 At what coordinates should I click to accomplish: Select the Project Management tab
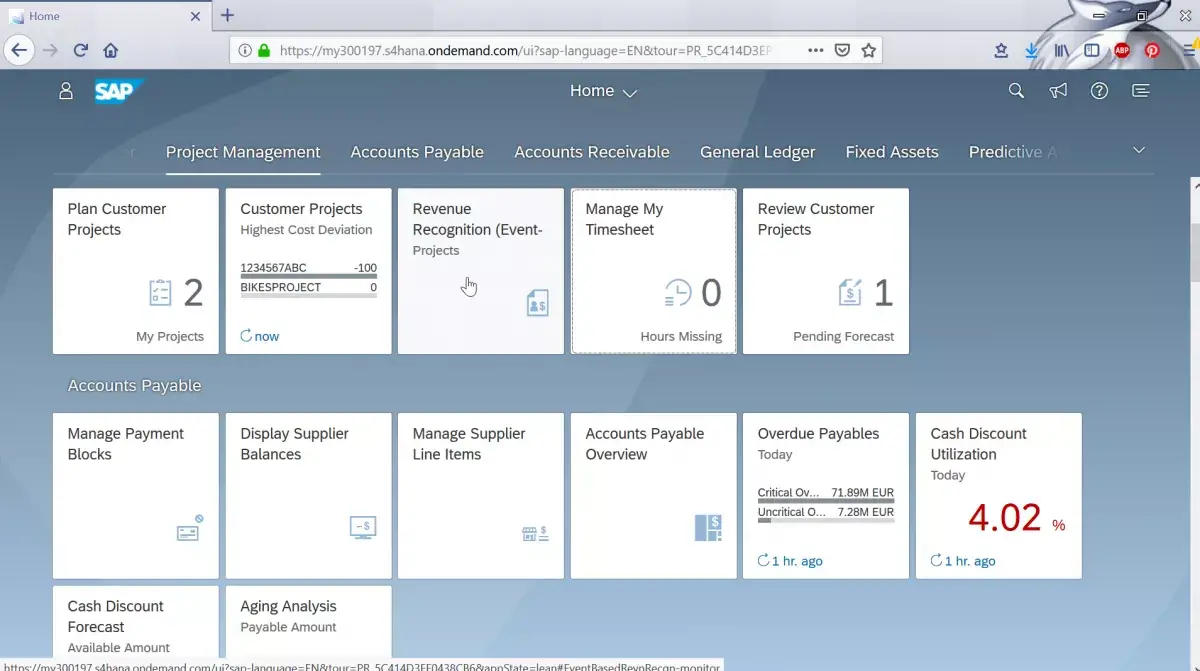(x=243, y=152)
